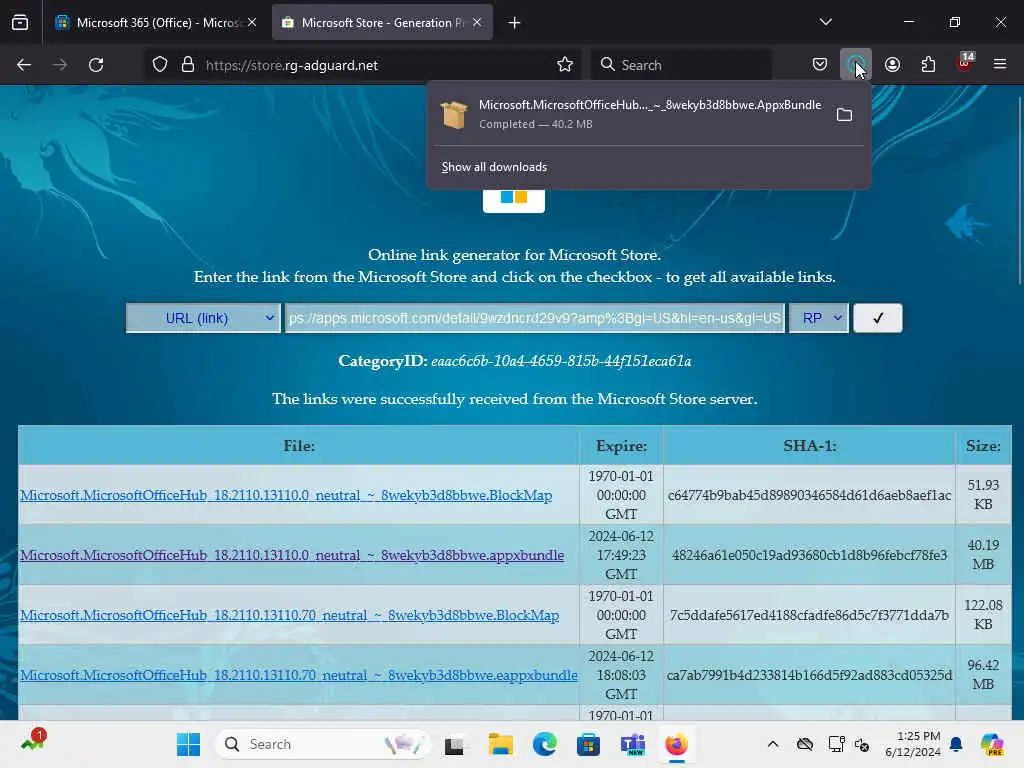This screenshot has height=768, width=1024.
Task: Open the Windows Start menu
Action: click(x=189, y=744)
